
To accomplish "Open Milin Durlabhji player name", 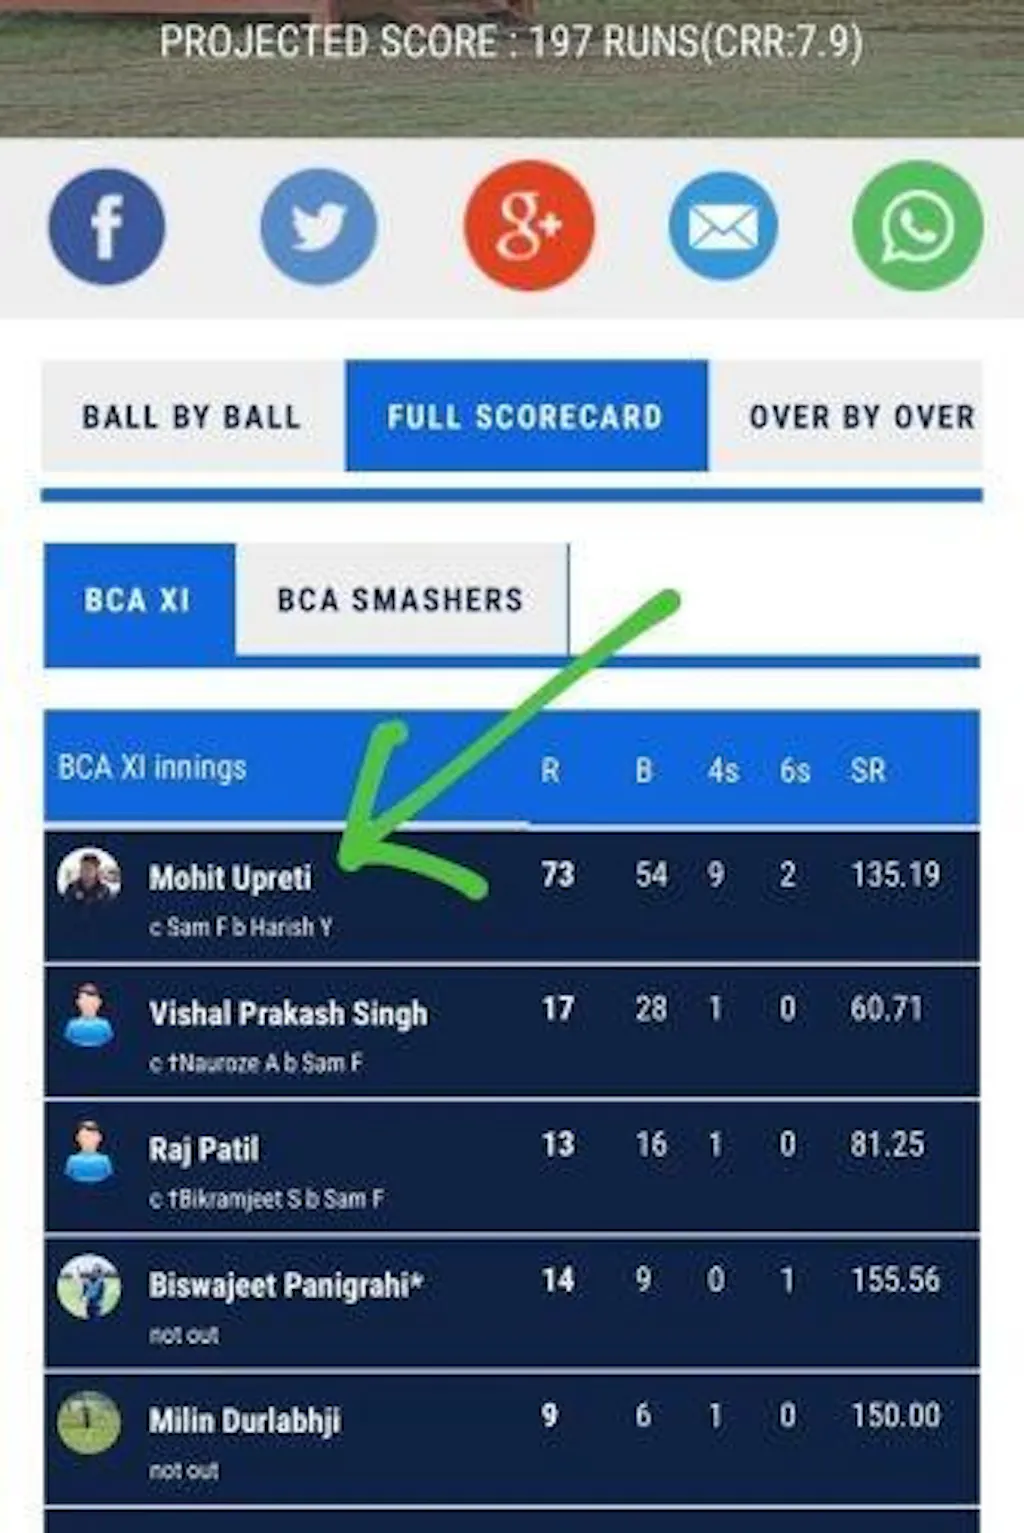I will (245, 1421).
